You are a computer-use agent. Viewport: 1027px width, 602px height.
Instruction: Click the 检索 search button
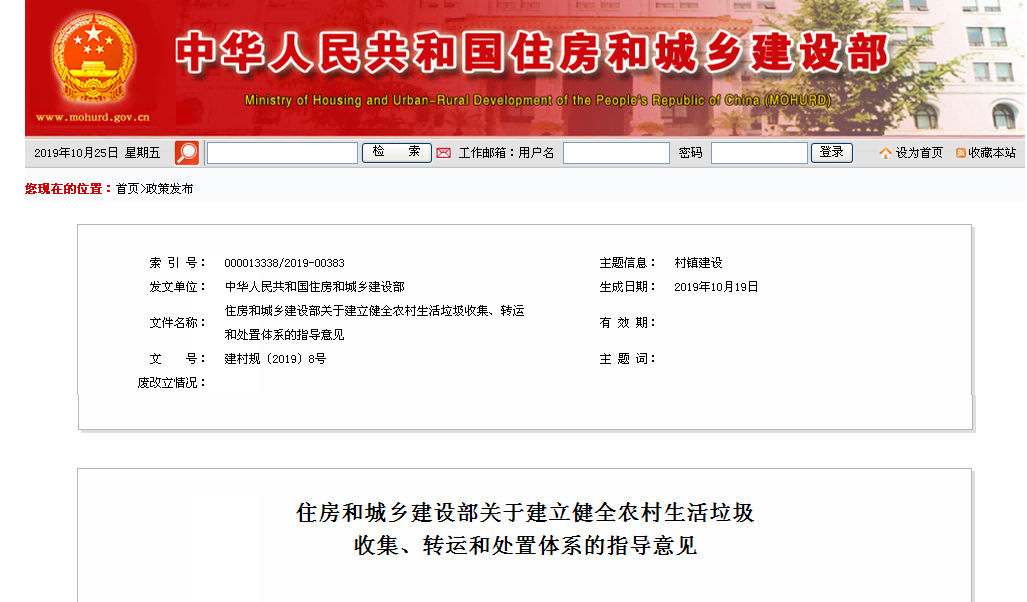pos(396,153)
